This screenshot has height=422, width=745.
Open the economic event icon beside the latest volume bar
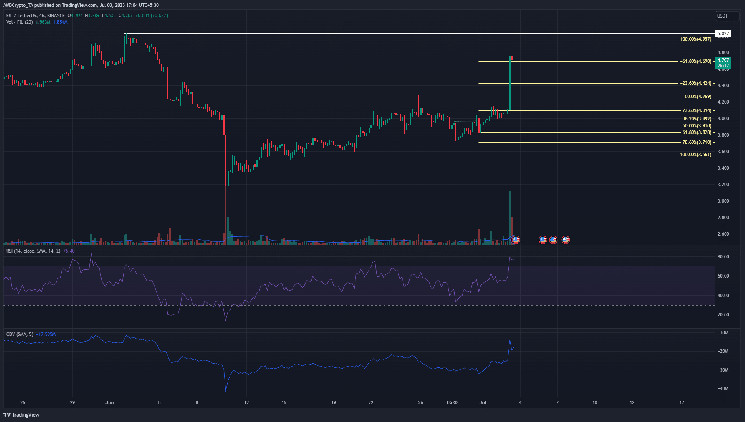click(x=516, y=240)
